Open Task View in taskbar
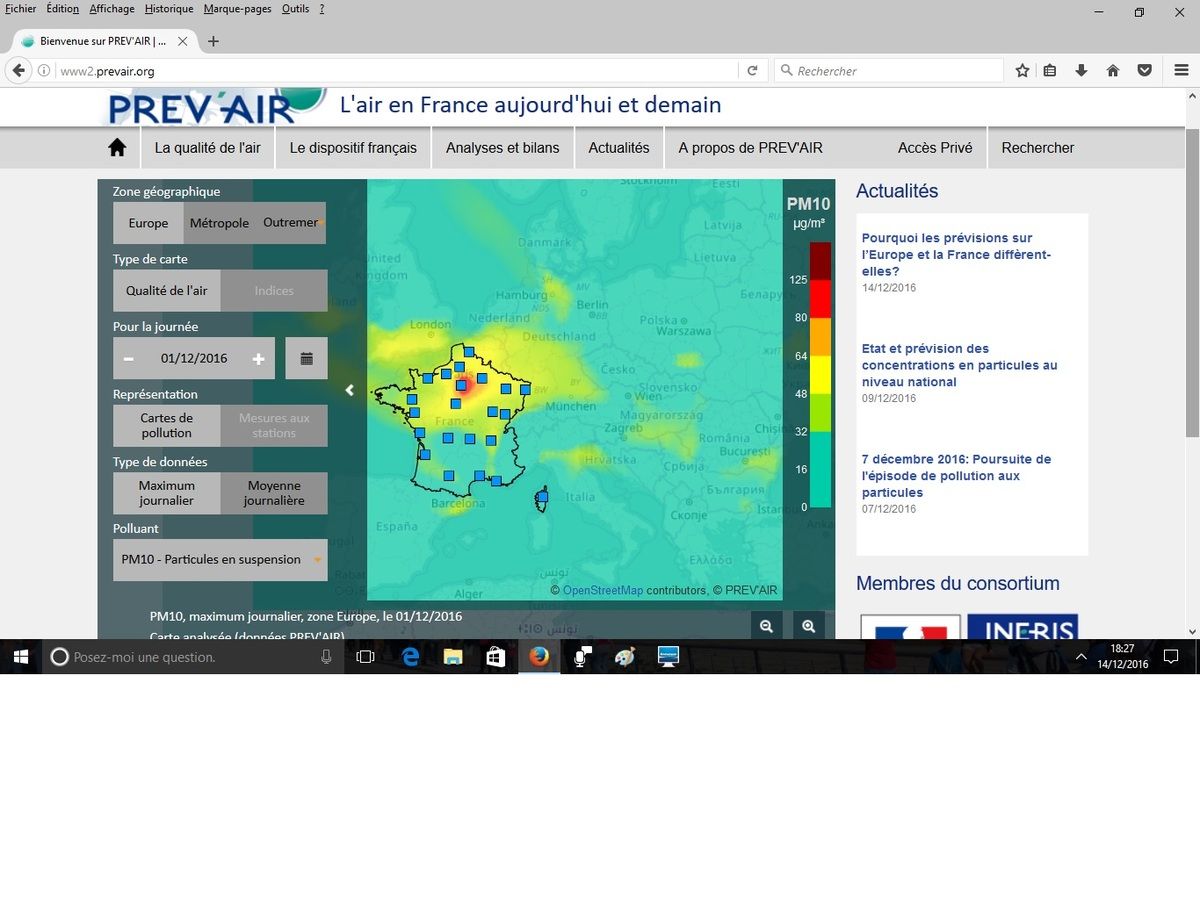This screenshot has width=1200, height=920. 365,657
